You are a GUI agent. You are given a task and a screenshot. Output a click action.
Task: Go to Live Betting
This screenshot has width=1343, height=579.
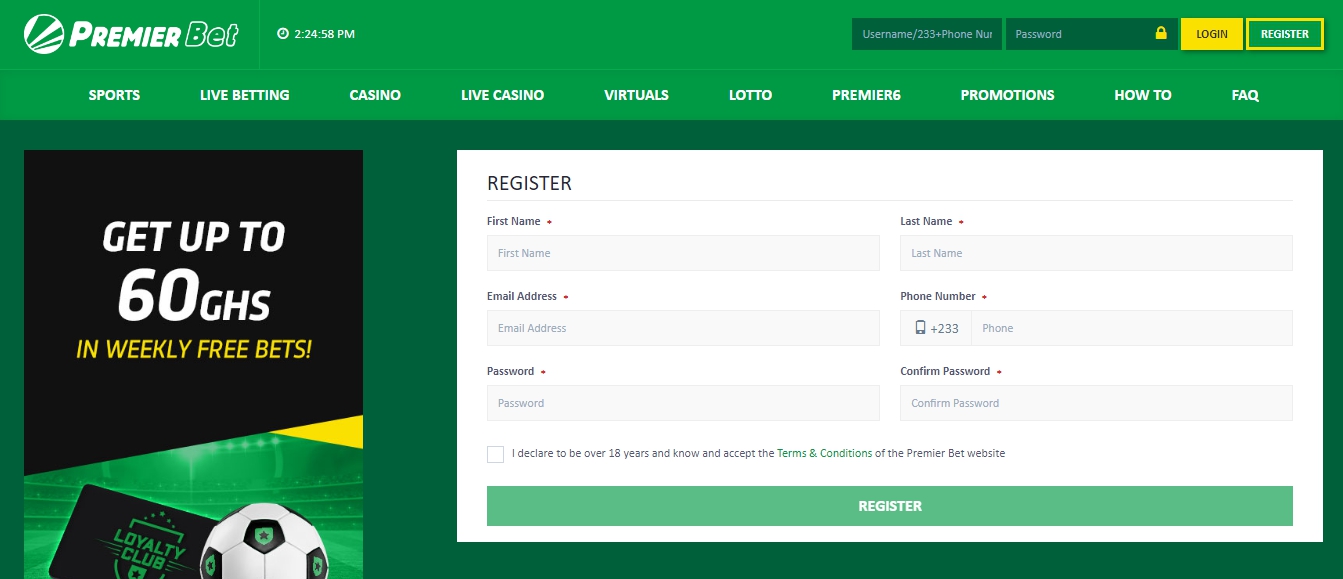point(245,95)
